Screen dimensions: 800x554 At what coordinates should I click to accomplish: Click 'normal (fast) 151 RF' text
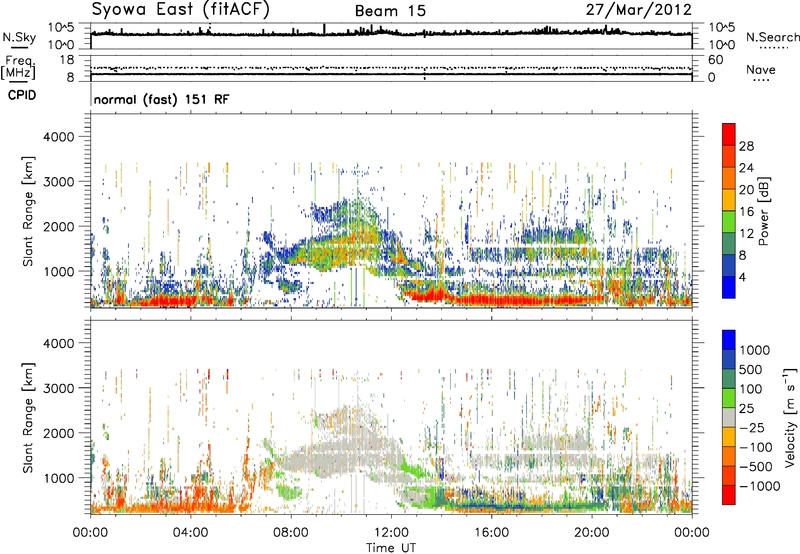[161, 99]
